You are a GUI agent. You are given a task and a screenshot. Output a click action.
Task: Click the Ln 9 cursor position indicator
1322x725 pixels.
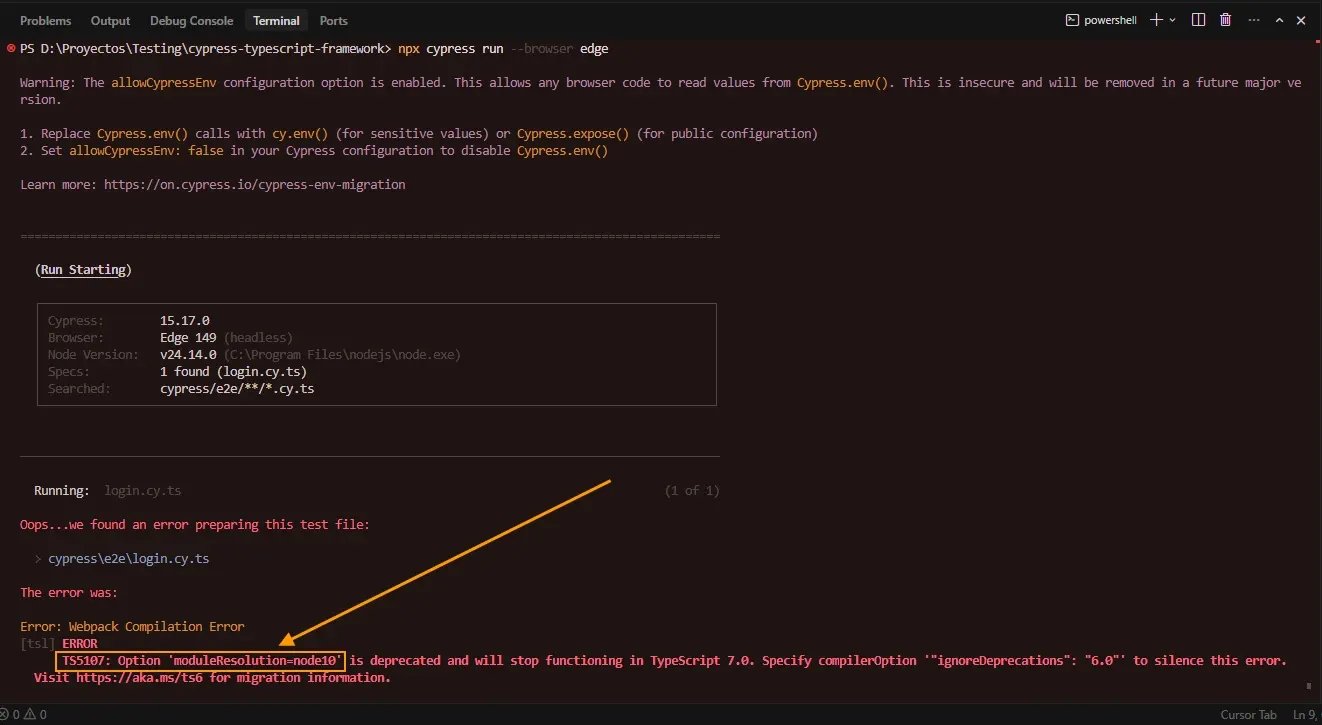point(1304,715)
